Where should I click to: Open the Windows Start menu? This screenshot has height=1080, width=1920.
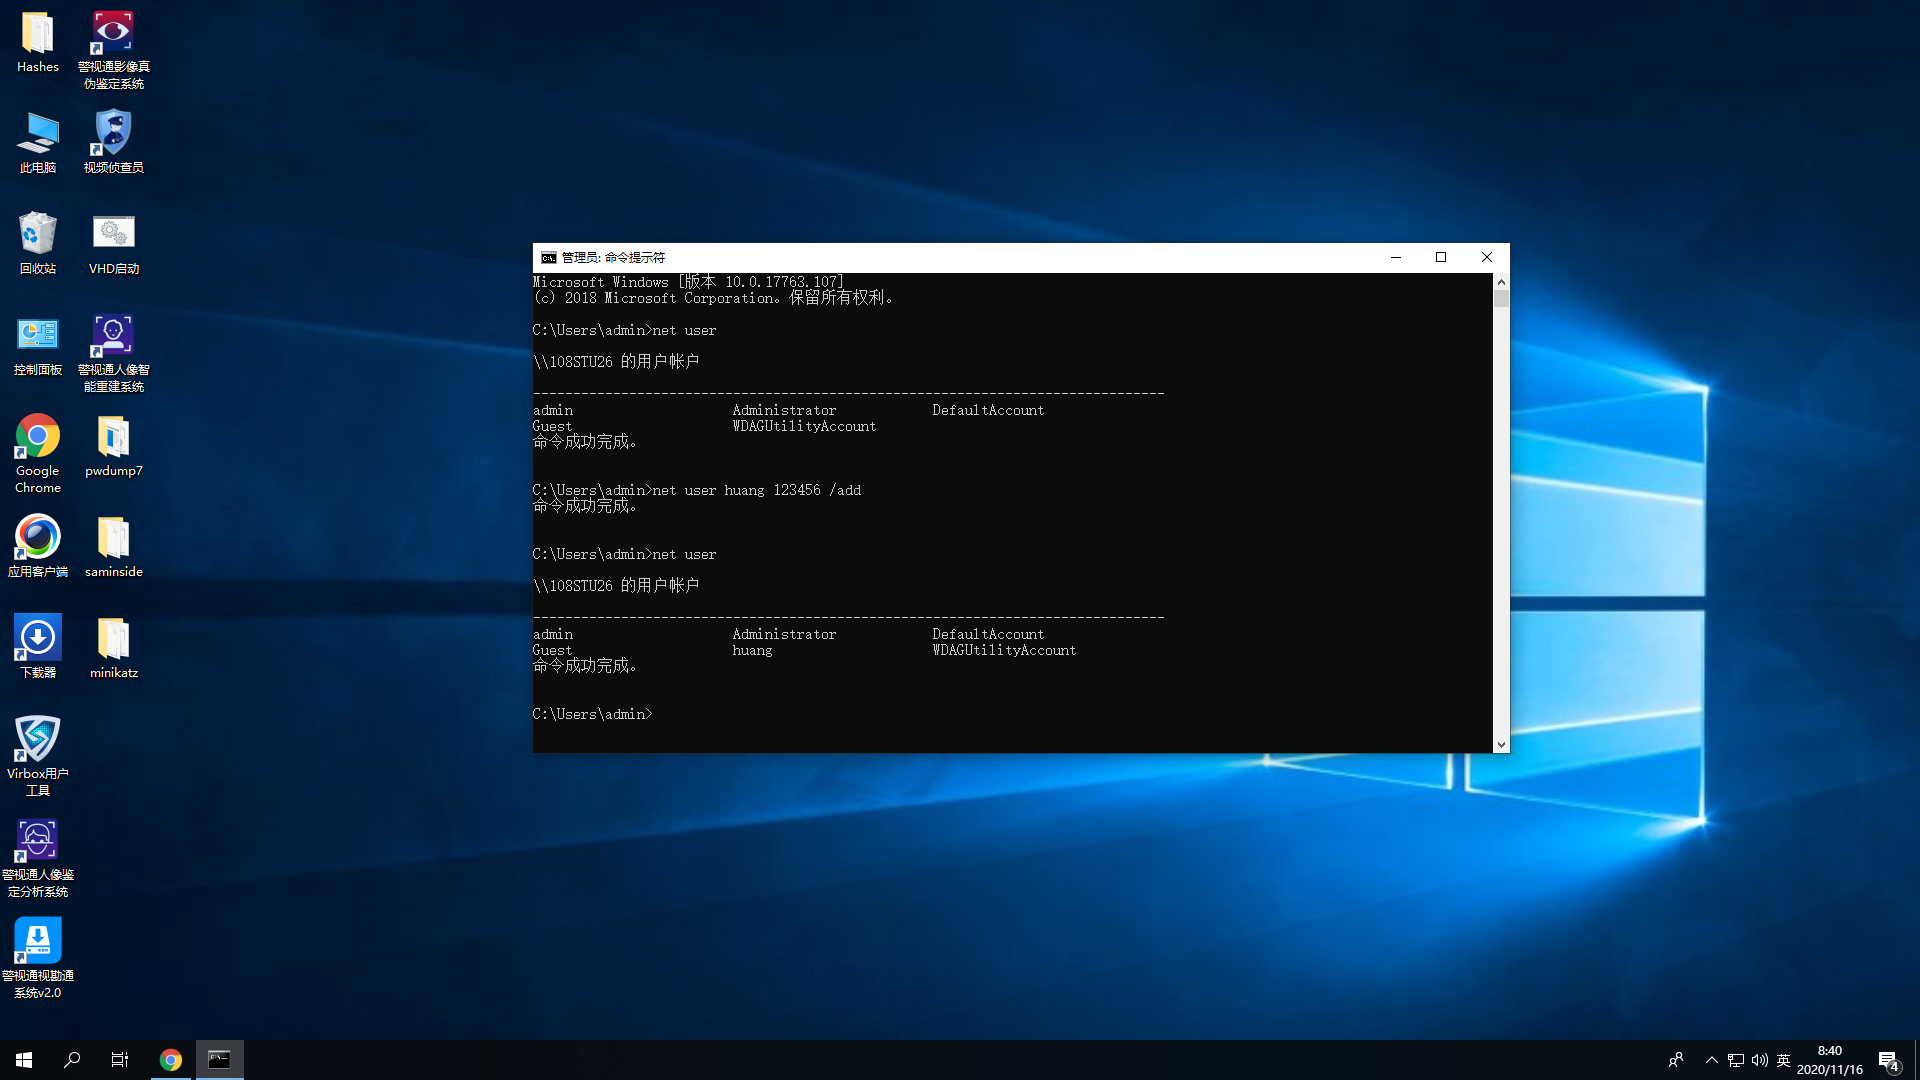click(24, 1060)
